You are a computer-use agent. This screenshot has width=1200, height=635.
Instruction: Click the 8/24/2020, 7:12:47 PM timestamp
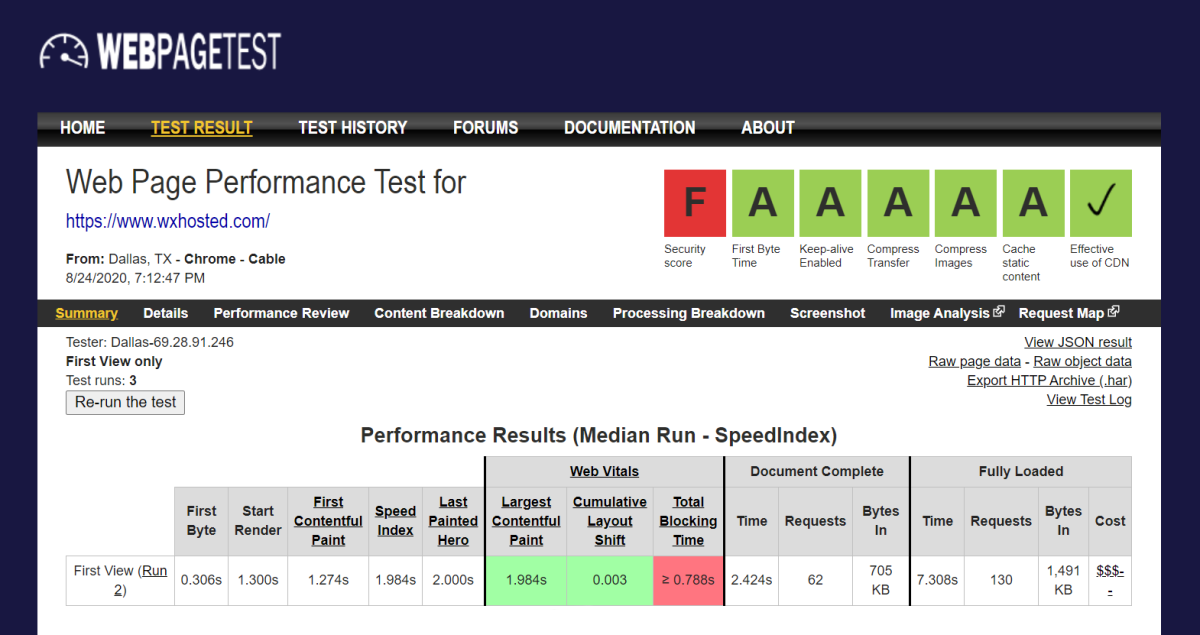click(x=136, y=278)
